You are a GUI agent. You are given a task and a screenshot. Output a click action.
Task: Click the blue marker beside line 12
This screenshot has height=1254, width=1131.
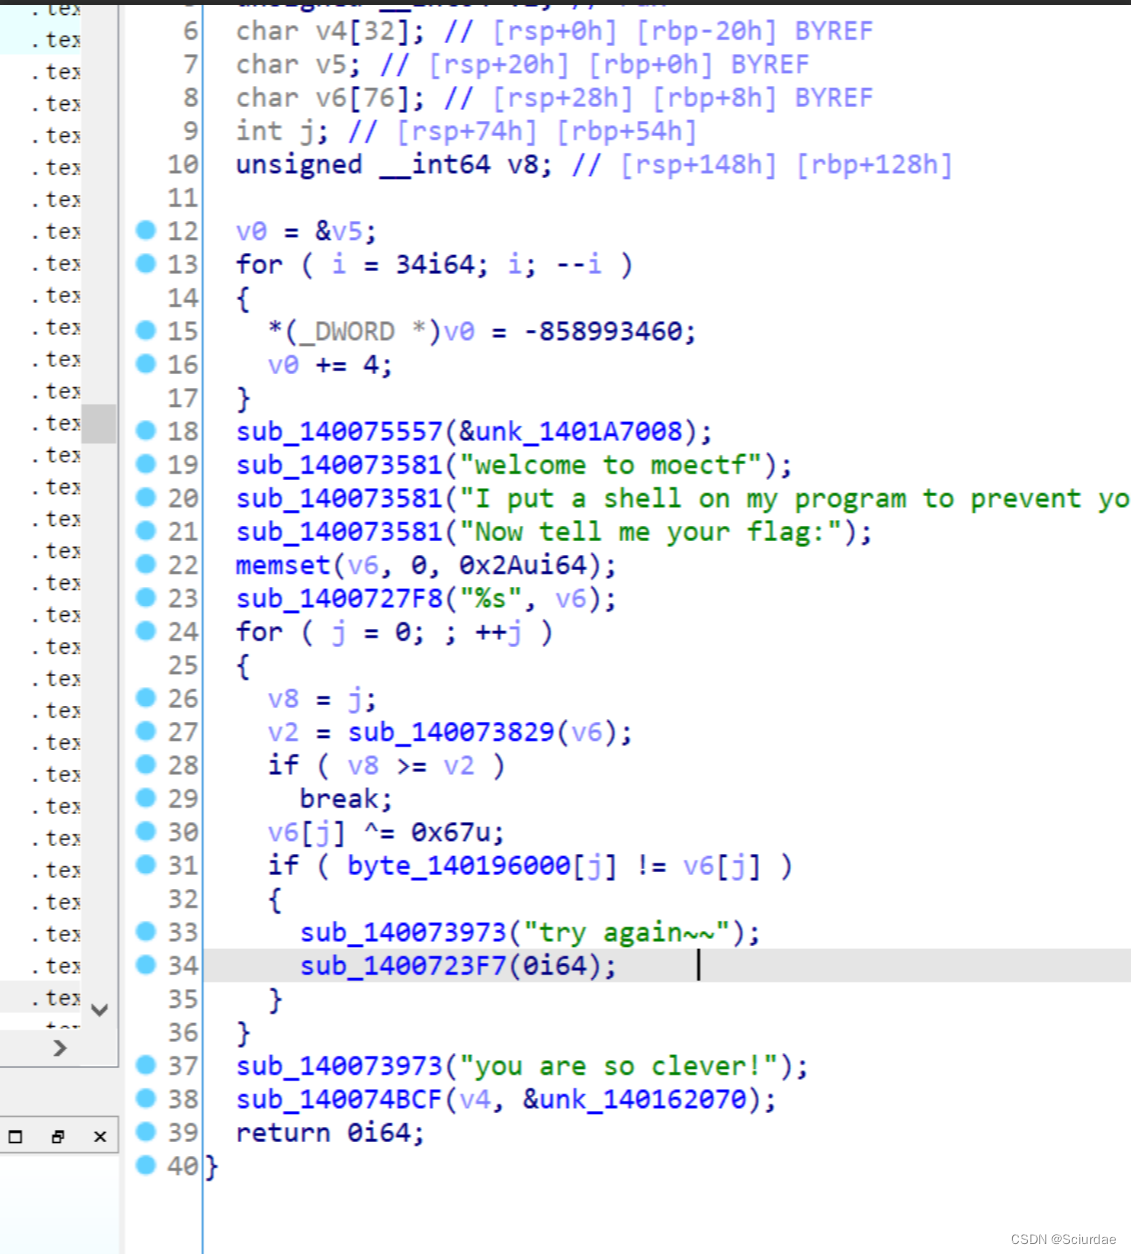[x=147, y=231]
